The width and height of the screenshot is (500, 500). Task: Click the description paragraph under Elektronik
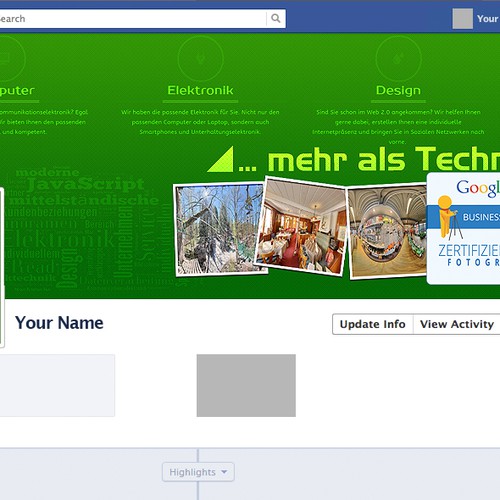click(200, 122)
